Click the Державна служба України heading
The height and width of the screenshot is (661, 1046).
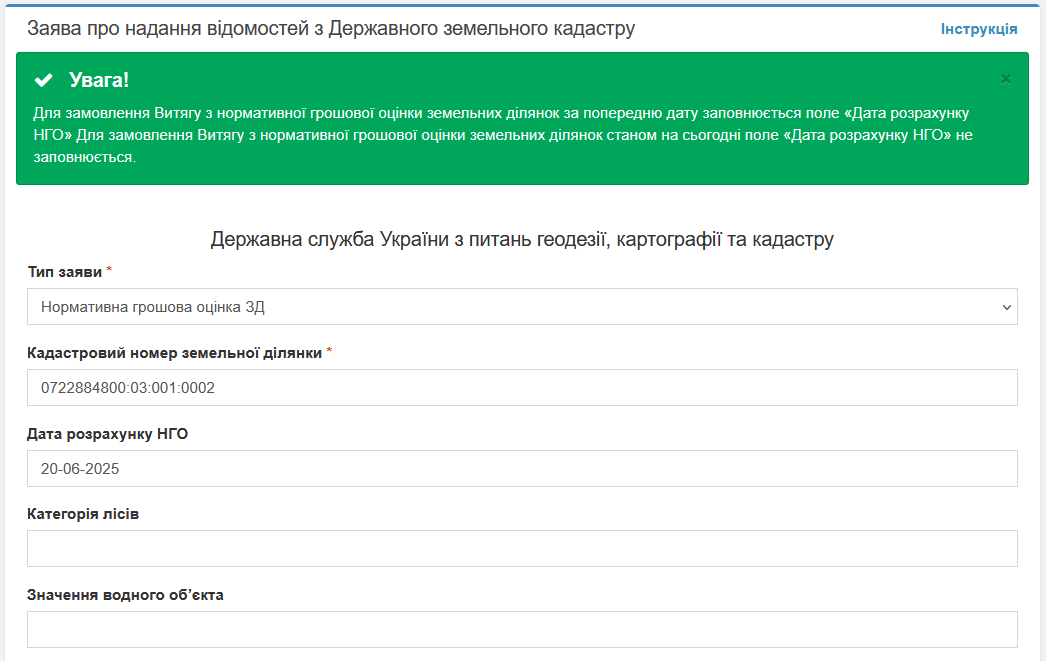coord(521,240)
